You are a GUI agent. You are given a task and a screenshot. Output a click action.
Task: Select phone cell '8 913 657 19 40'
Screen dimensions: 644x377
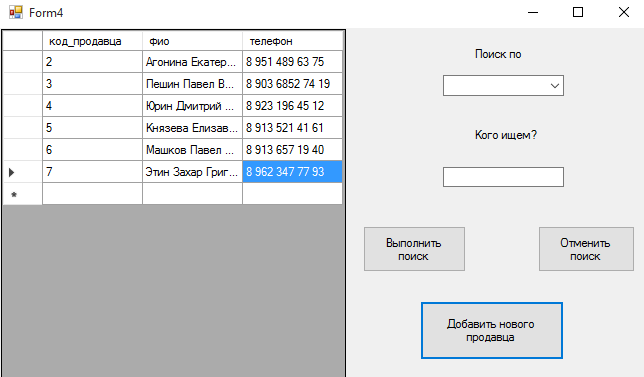(292, 150)
